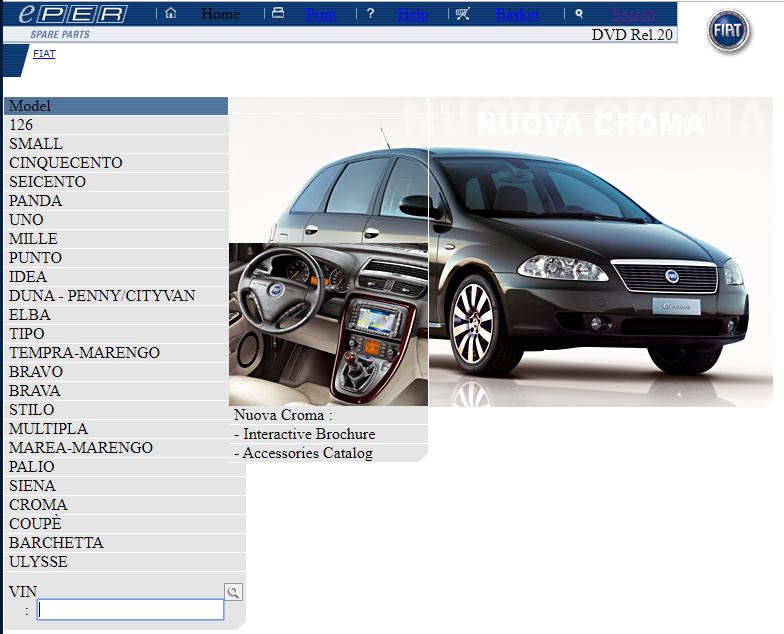Image resolution: width=784 pixels, height=634 pixels.
Task: Pick the MILLE model entry
Action: [x=116, y=239]
